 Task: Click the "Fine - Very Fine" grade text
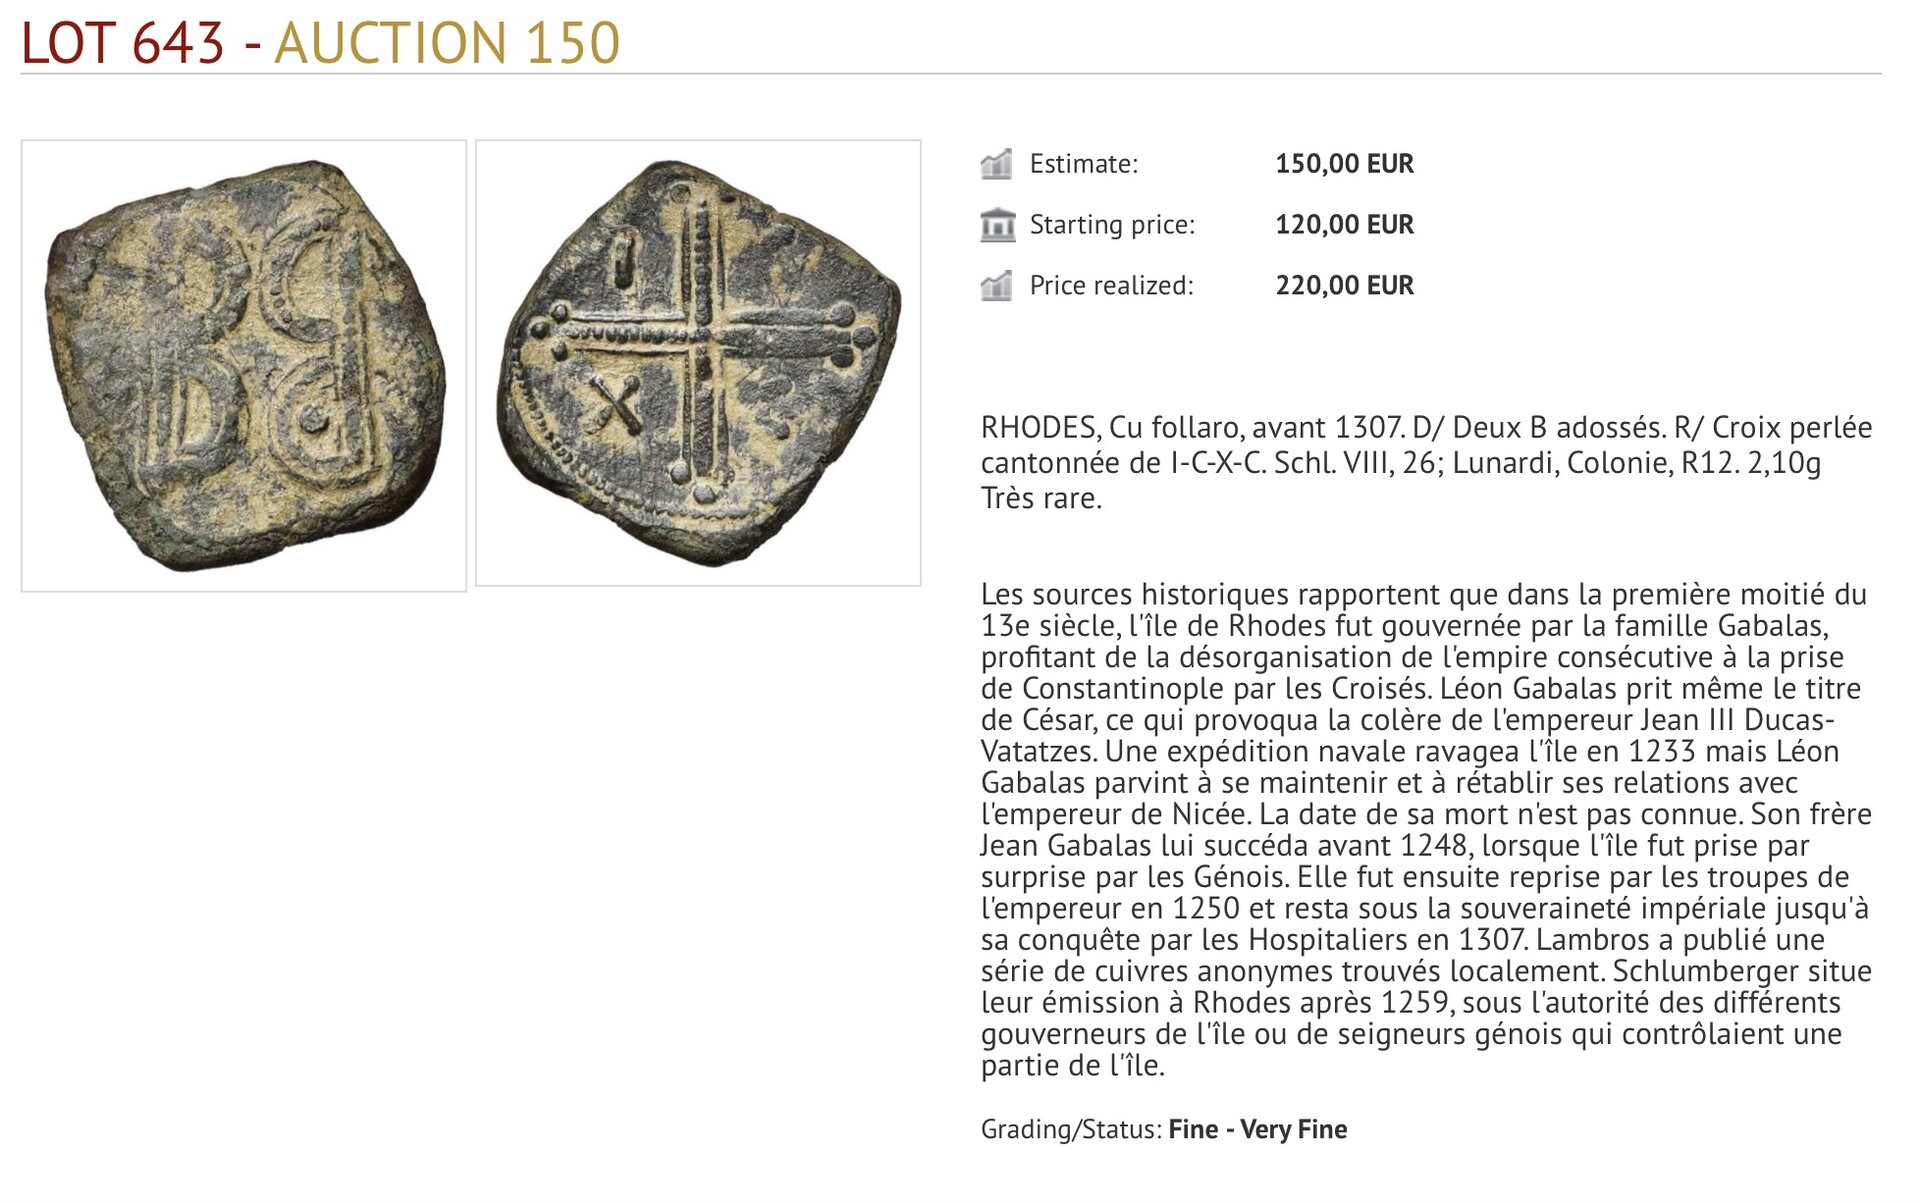[1258, 1130]
